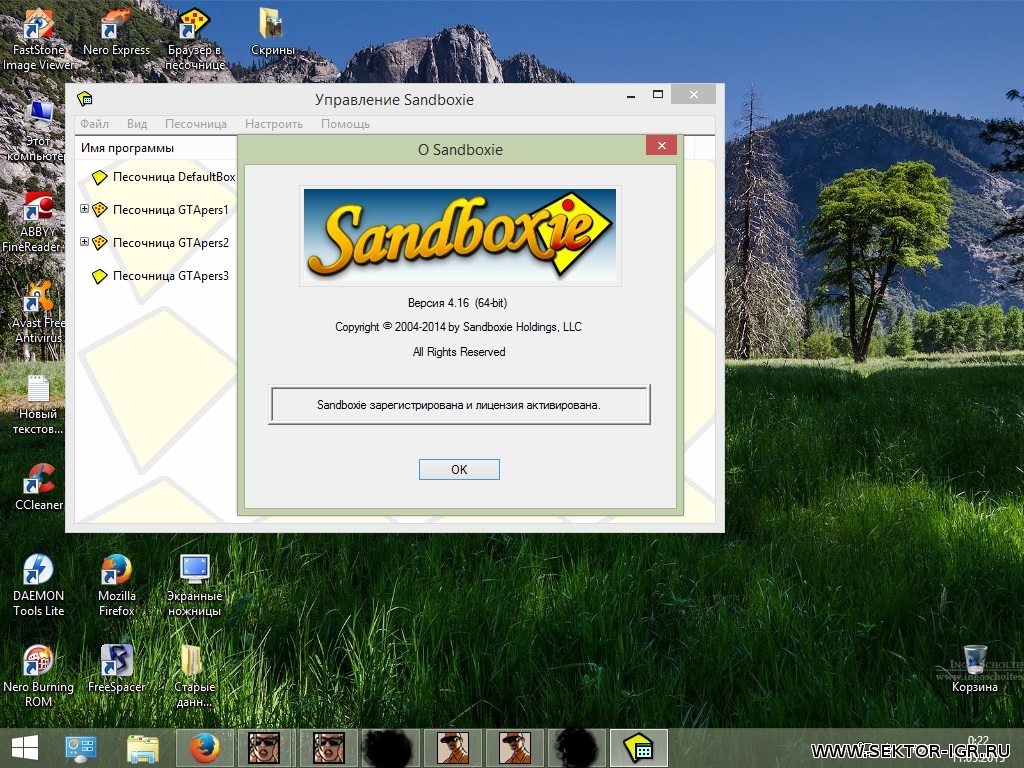This screenshot has width=1024, height=768.
Task: Switch to Firefox on the taskbar
Action: (x=204, y=748)
